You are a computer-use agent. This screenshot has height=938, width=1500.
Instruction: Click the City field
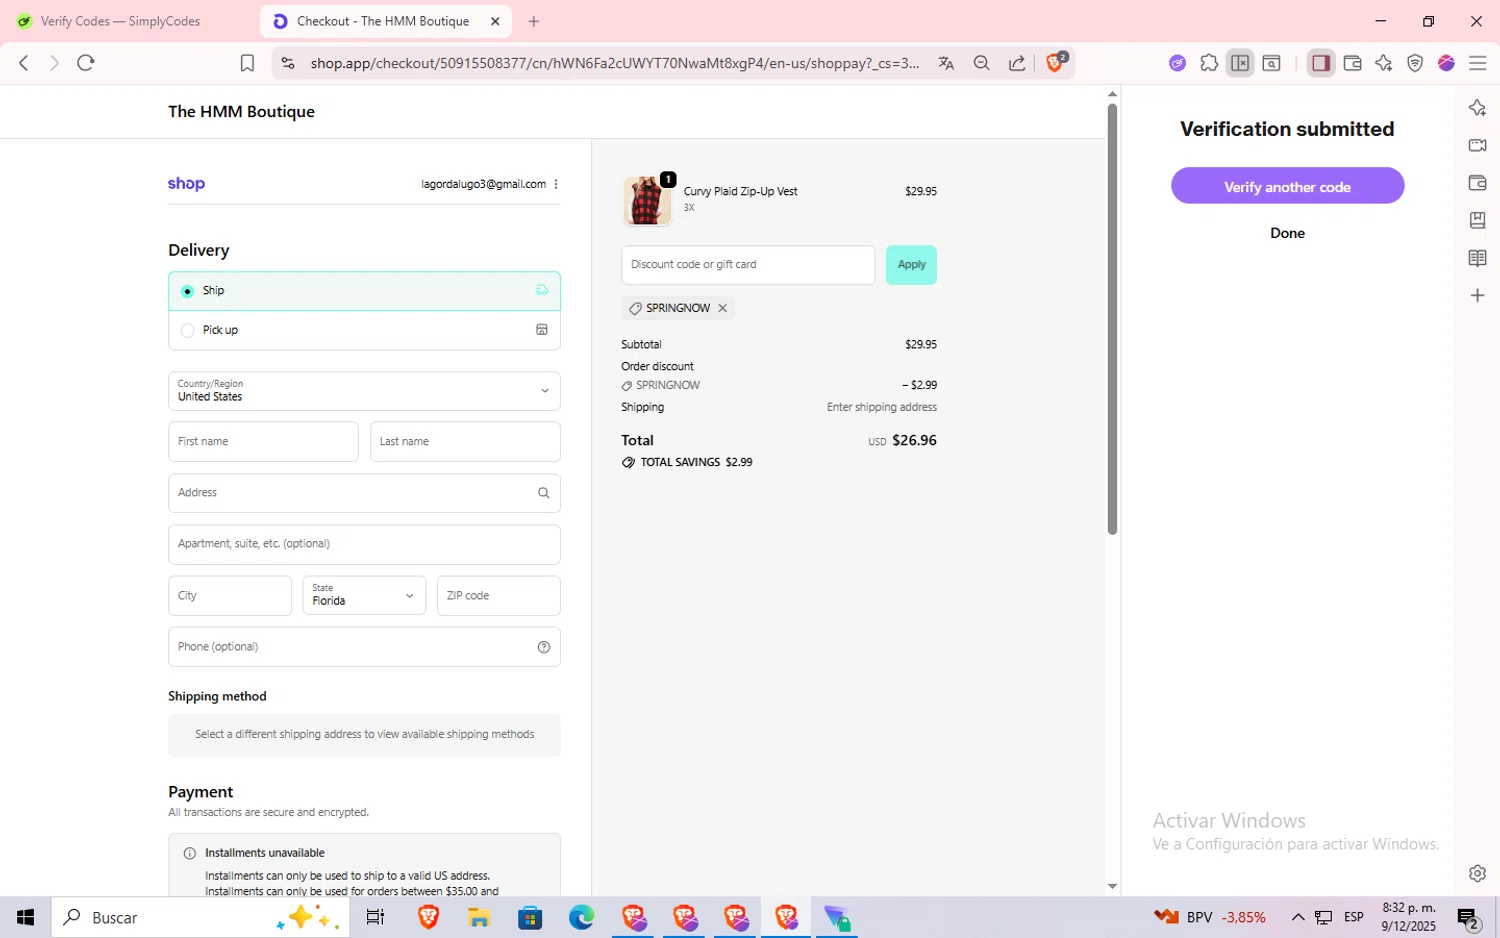click(x=230, y=596)
